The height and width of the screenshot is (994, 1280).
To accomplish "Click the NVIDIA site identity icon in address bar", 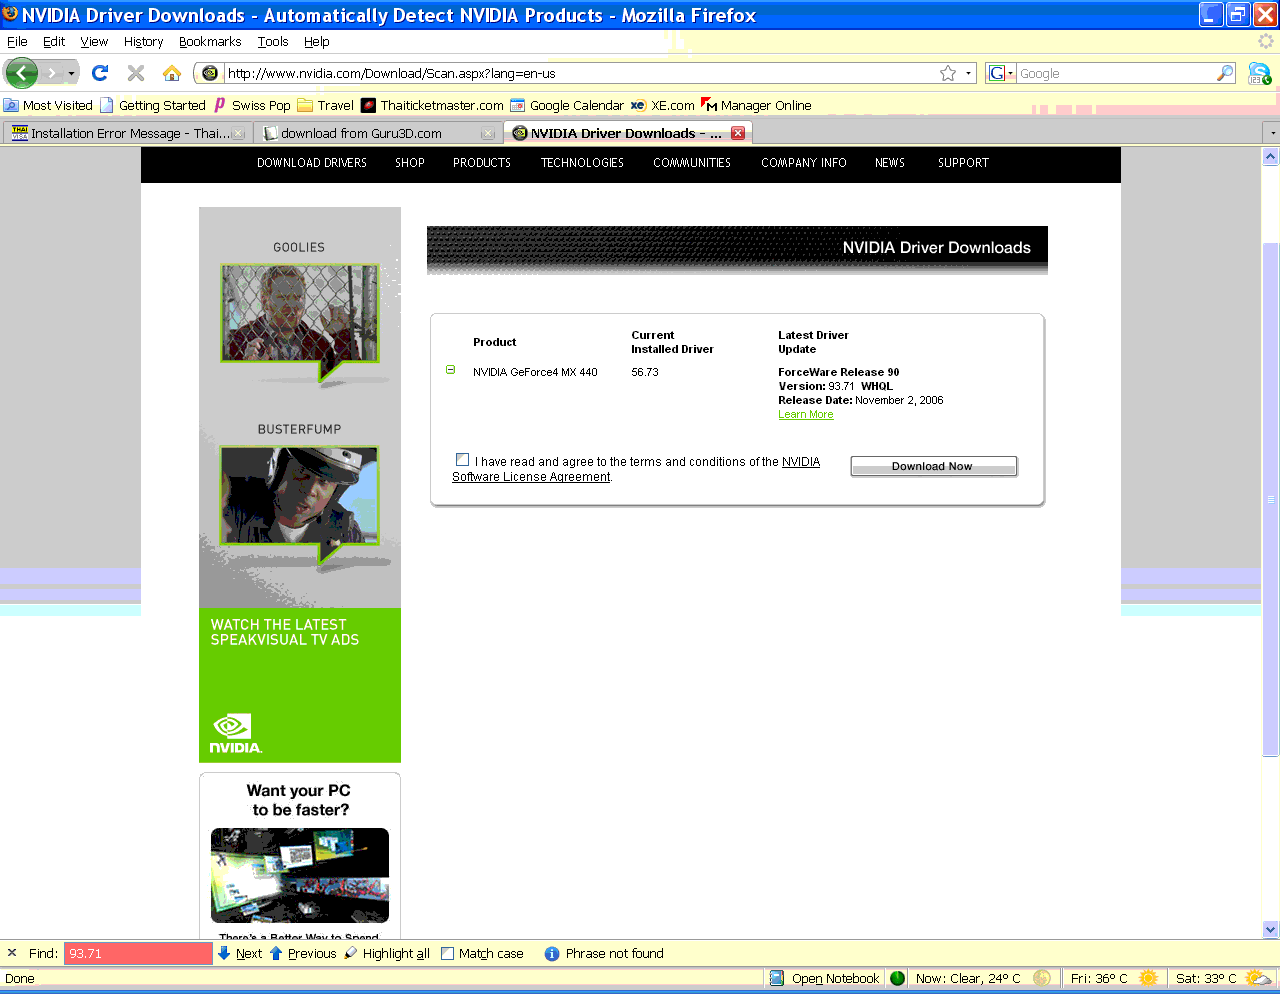I will pos(209,73).
